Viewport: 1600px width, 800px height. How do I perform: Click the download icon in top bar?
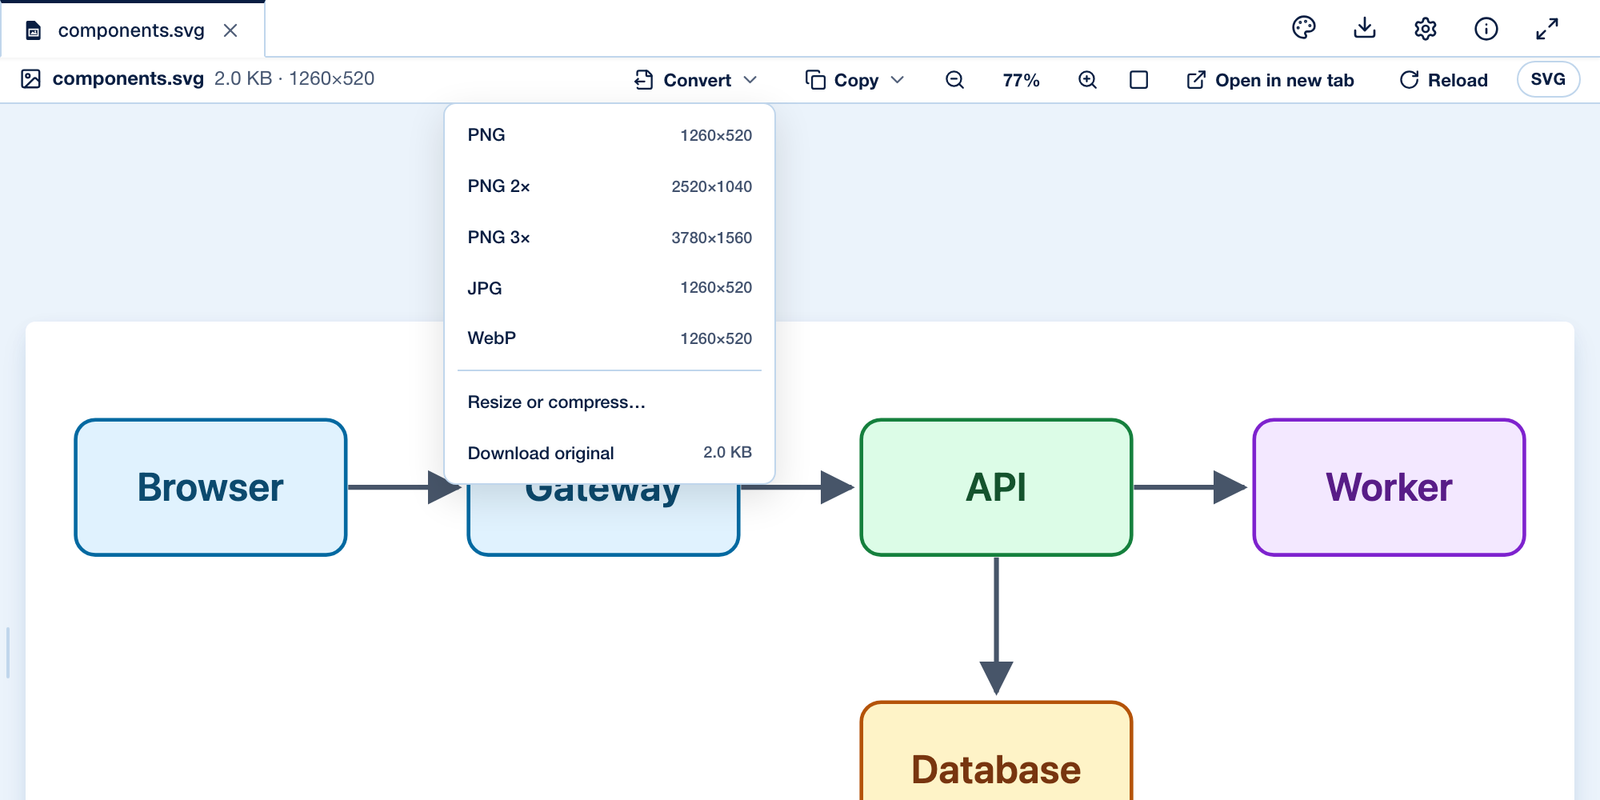click(x=1365, y=28)
